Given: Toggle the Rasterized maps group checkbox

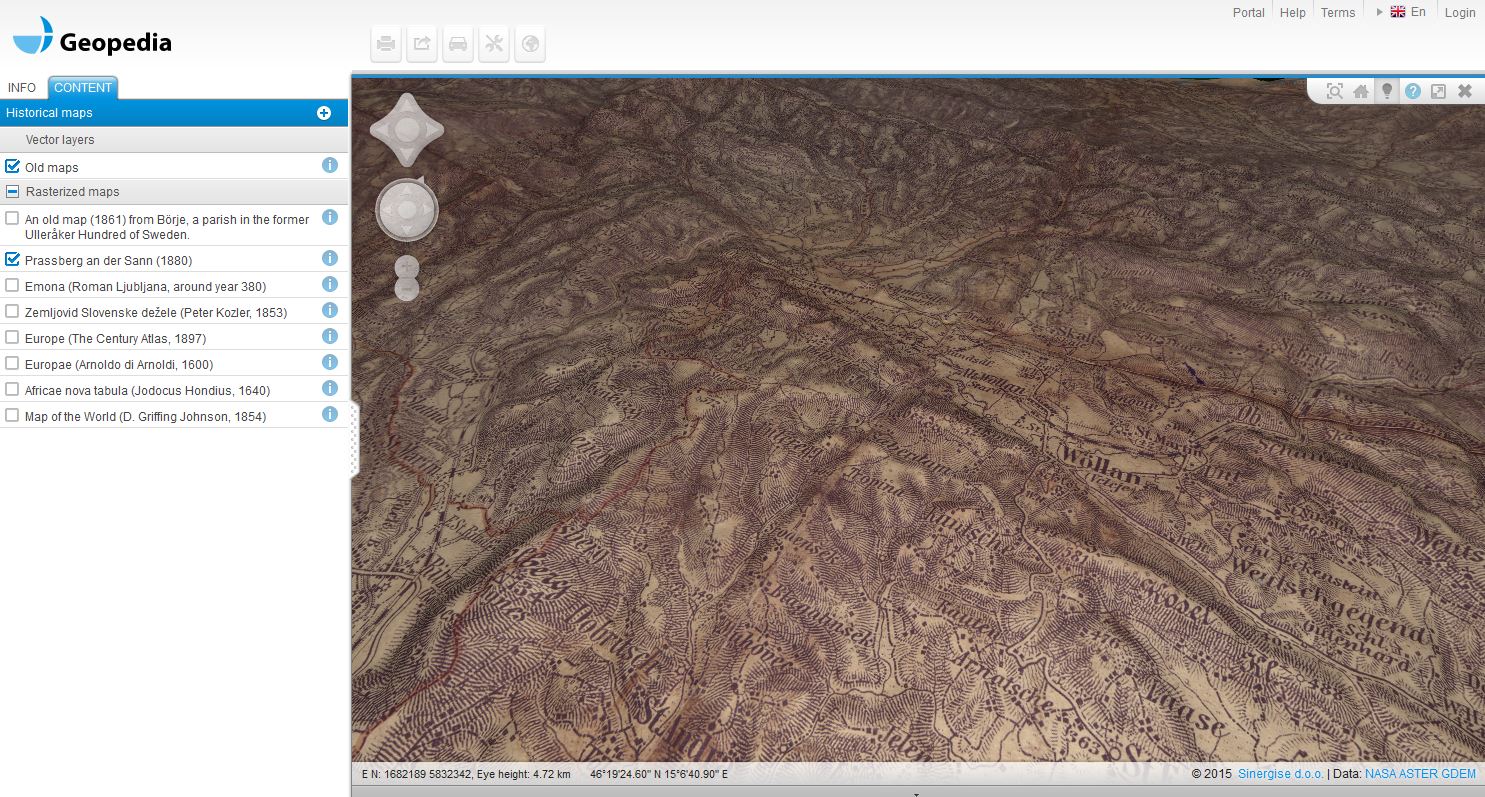Looking at the screenshot, I should (x=13, y=191).
